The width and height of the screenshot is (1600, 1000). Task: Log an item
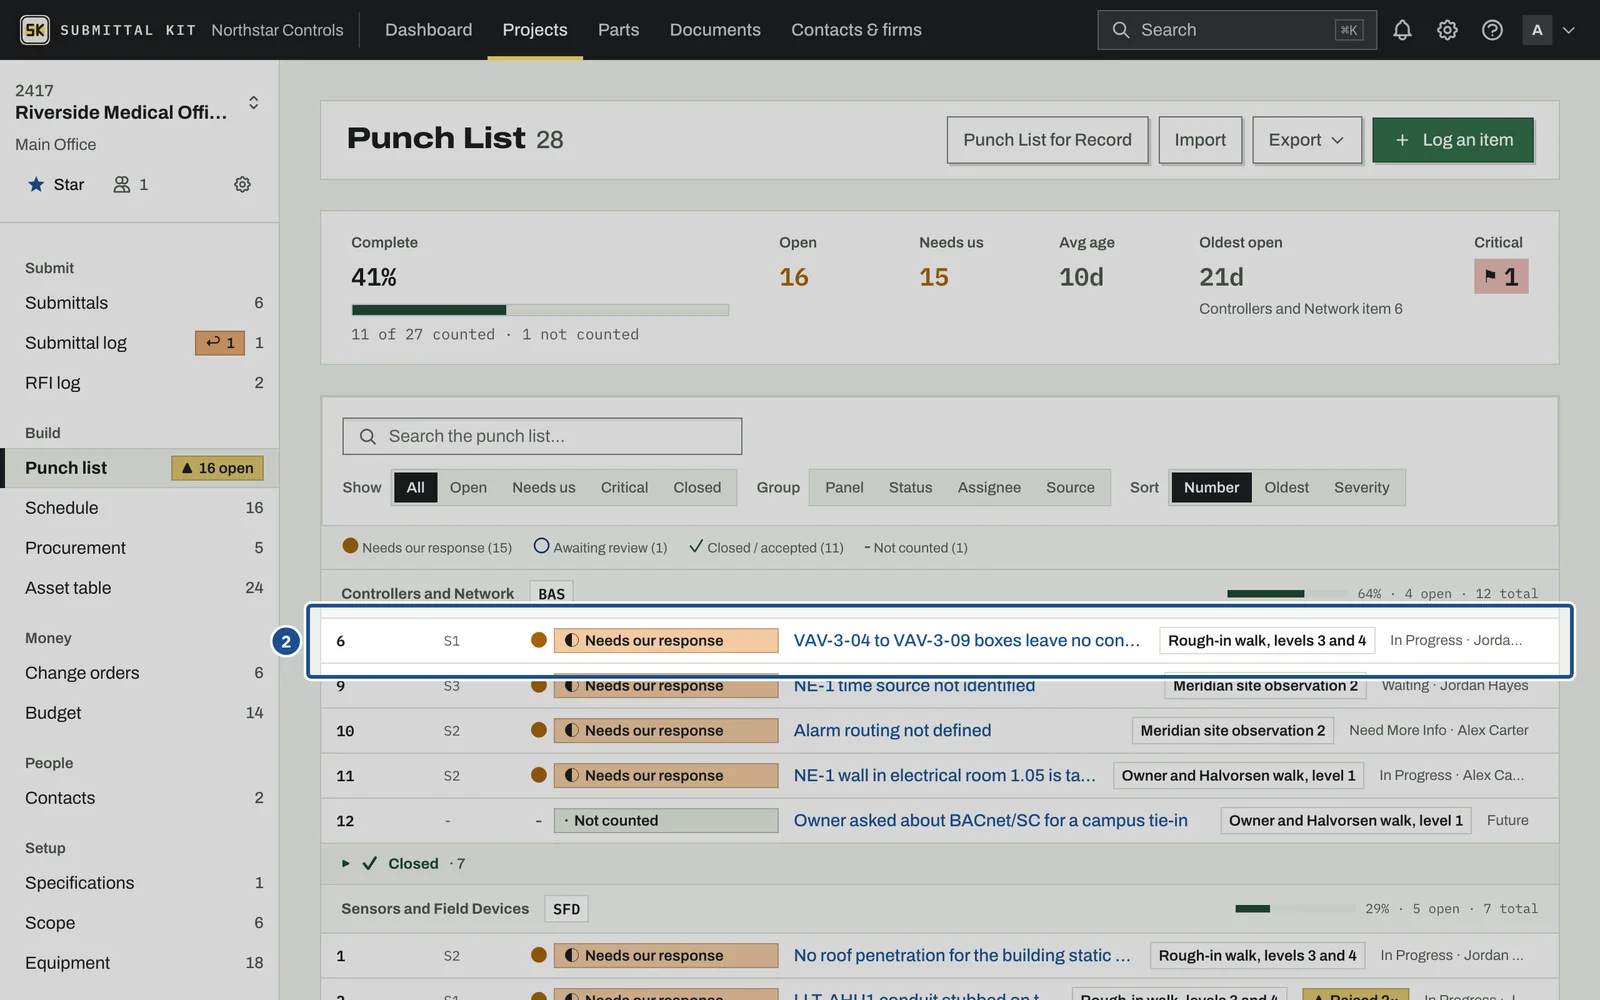coord(1453,140)
